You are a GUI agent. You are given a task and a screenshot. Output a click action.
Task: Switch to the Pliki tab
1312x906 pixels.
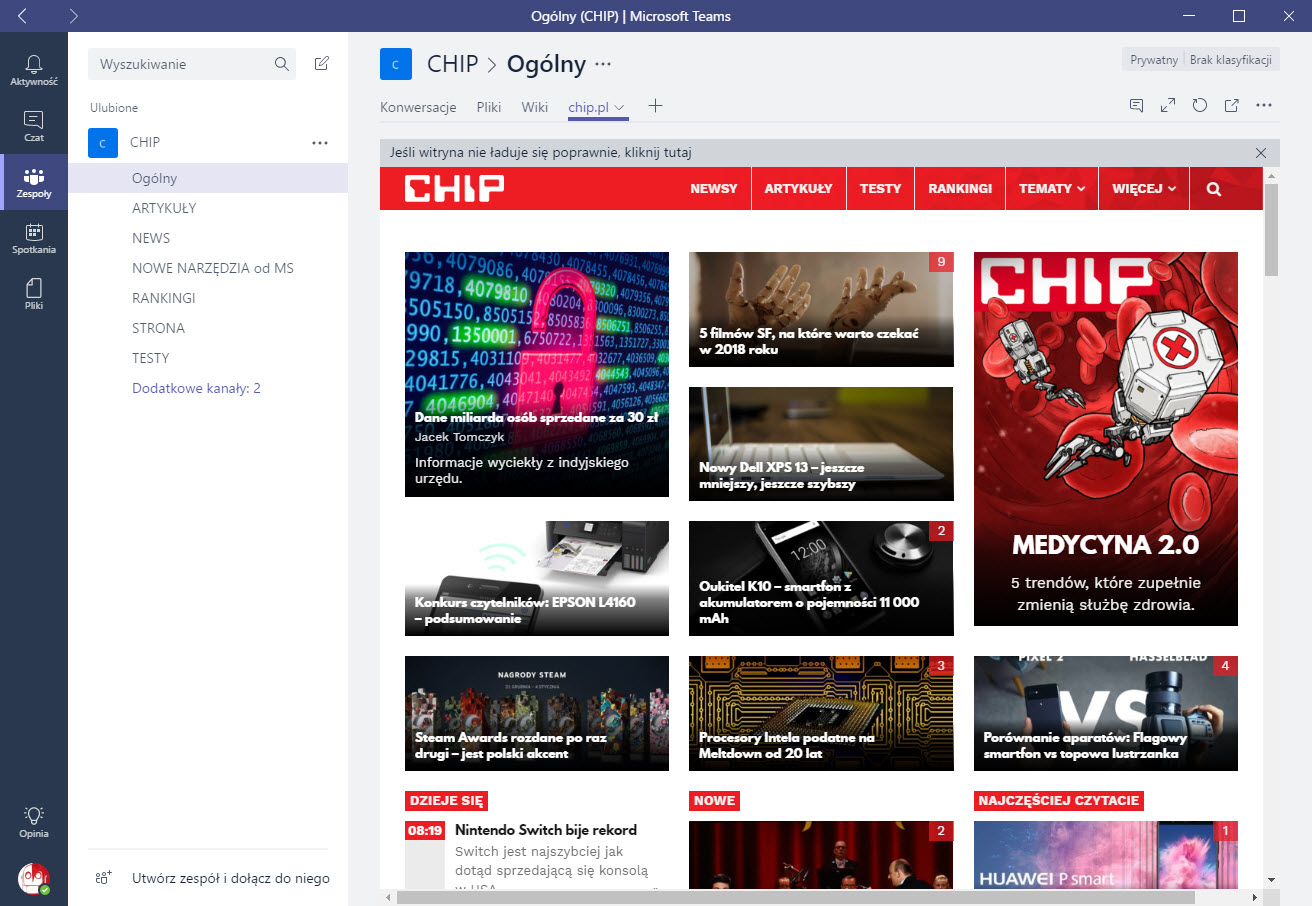coord(489,107)
